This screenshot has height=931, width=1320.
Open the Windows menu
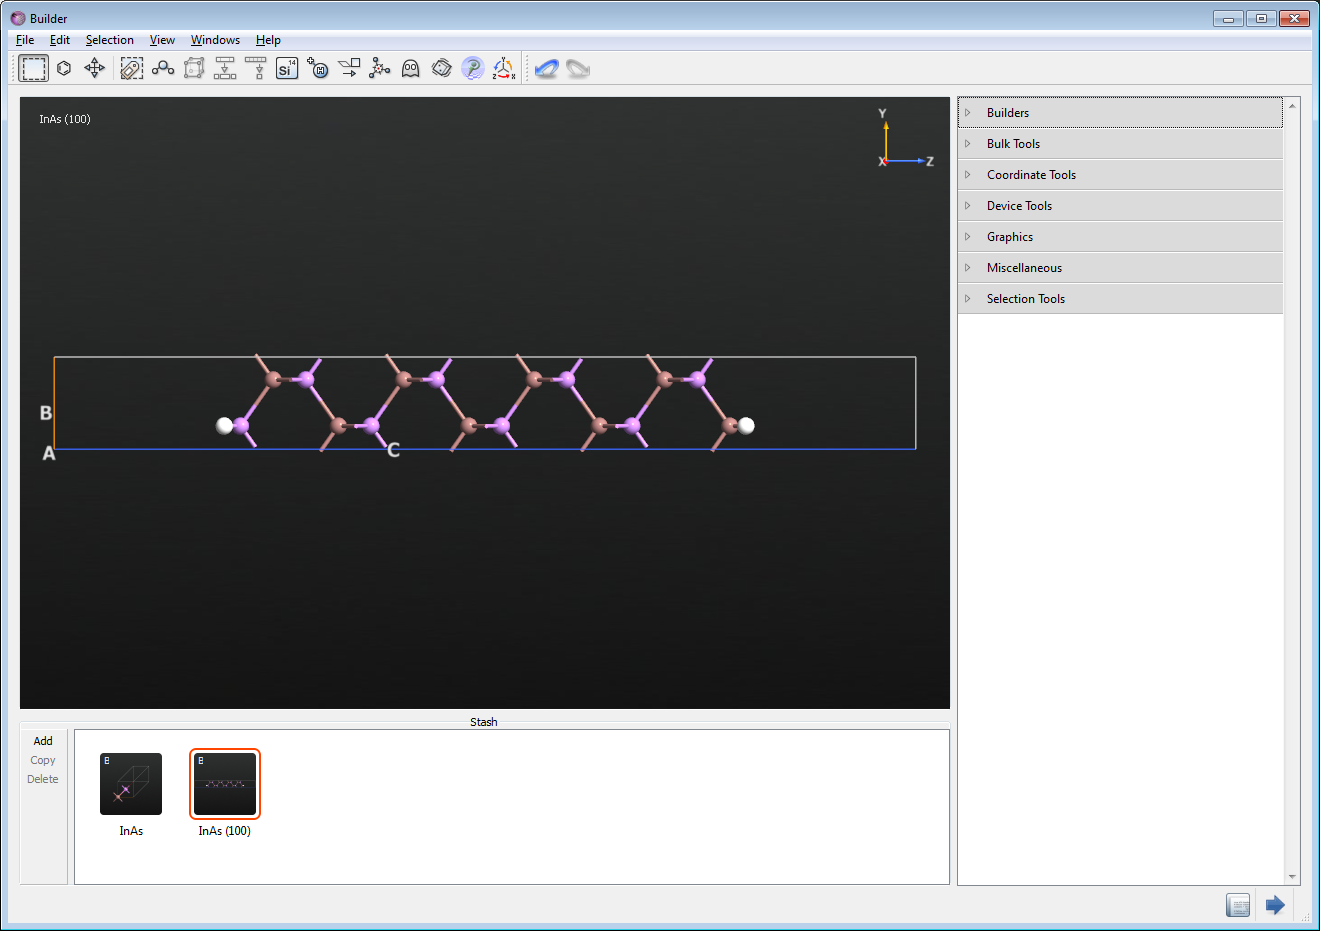coord(215,40)
